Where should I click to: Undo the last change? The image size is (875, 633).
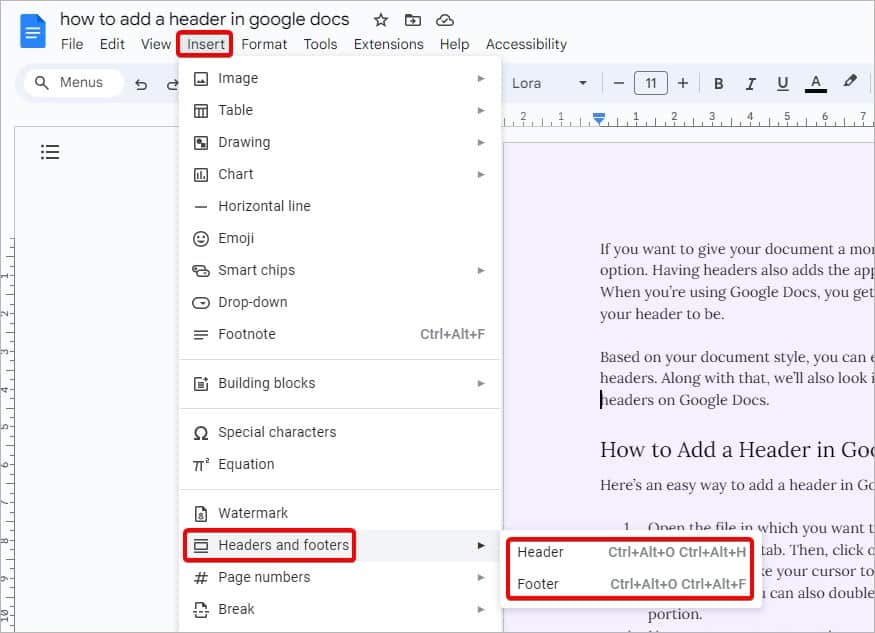coord(141,83)
